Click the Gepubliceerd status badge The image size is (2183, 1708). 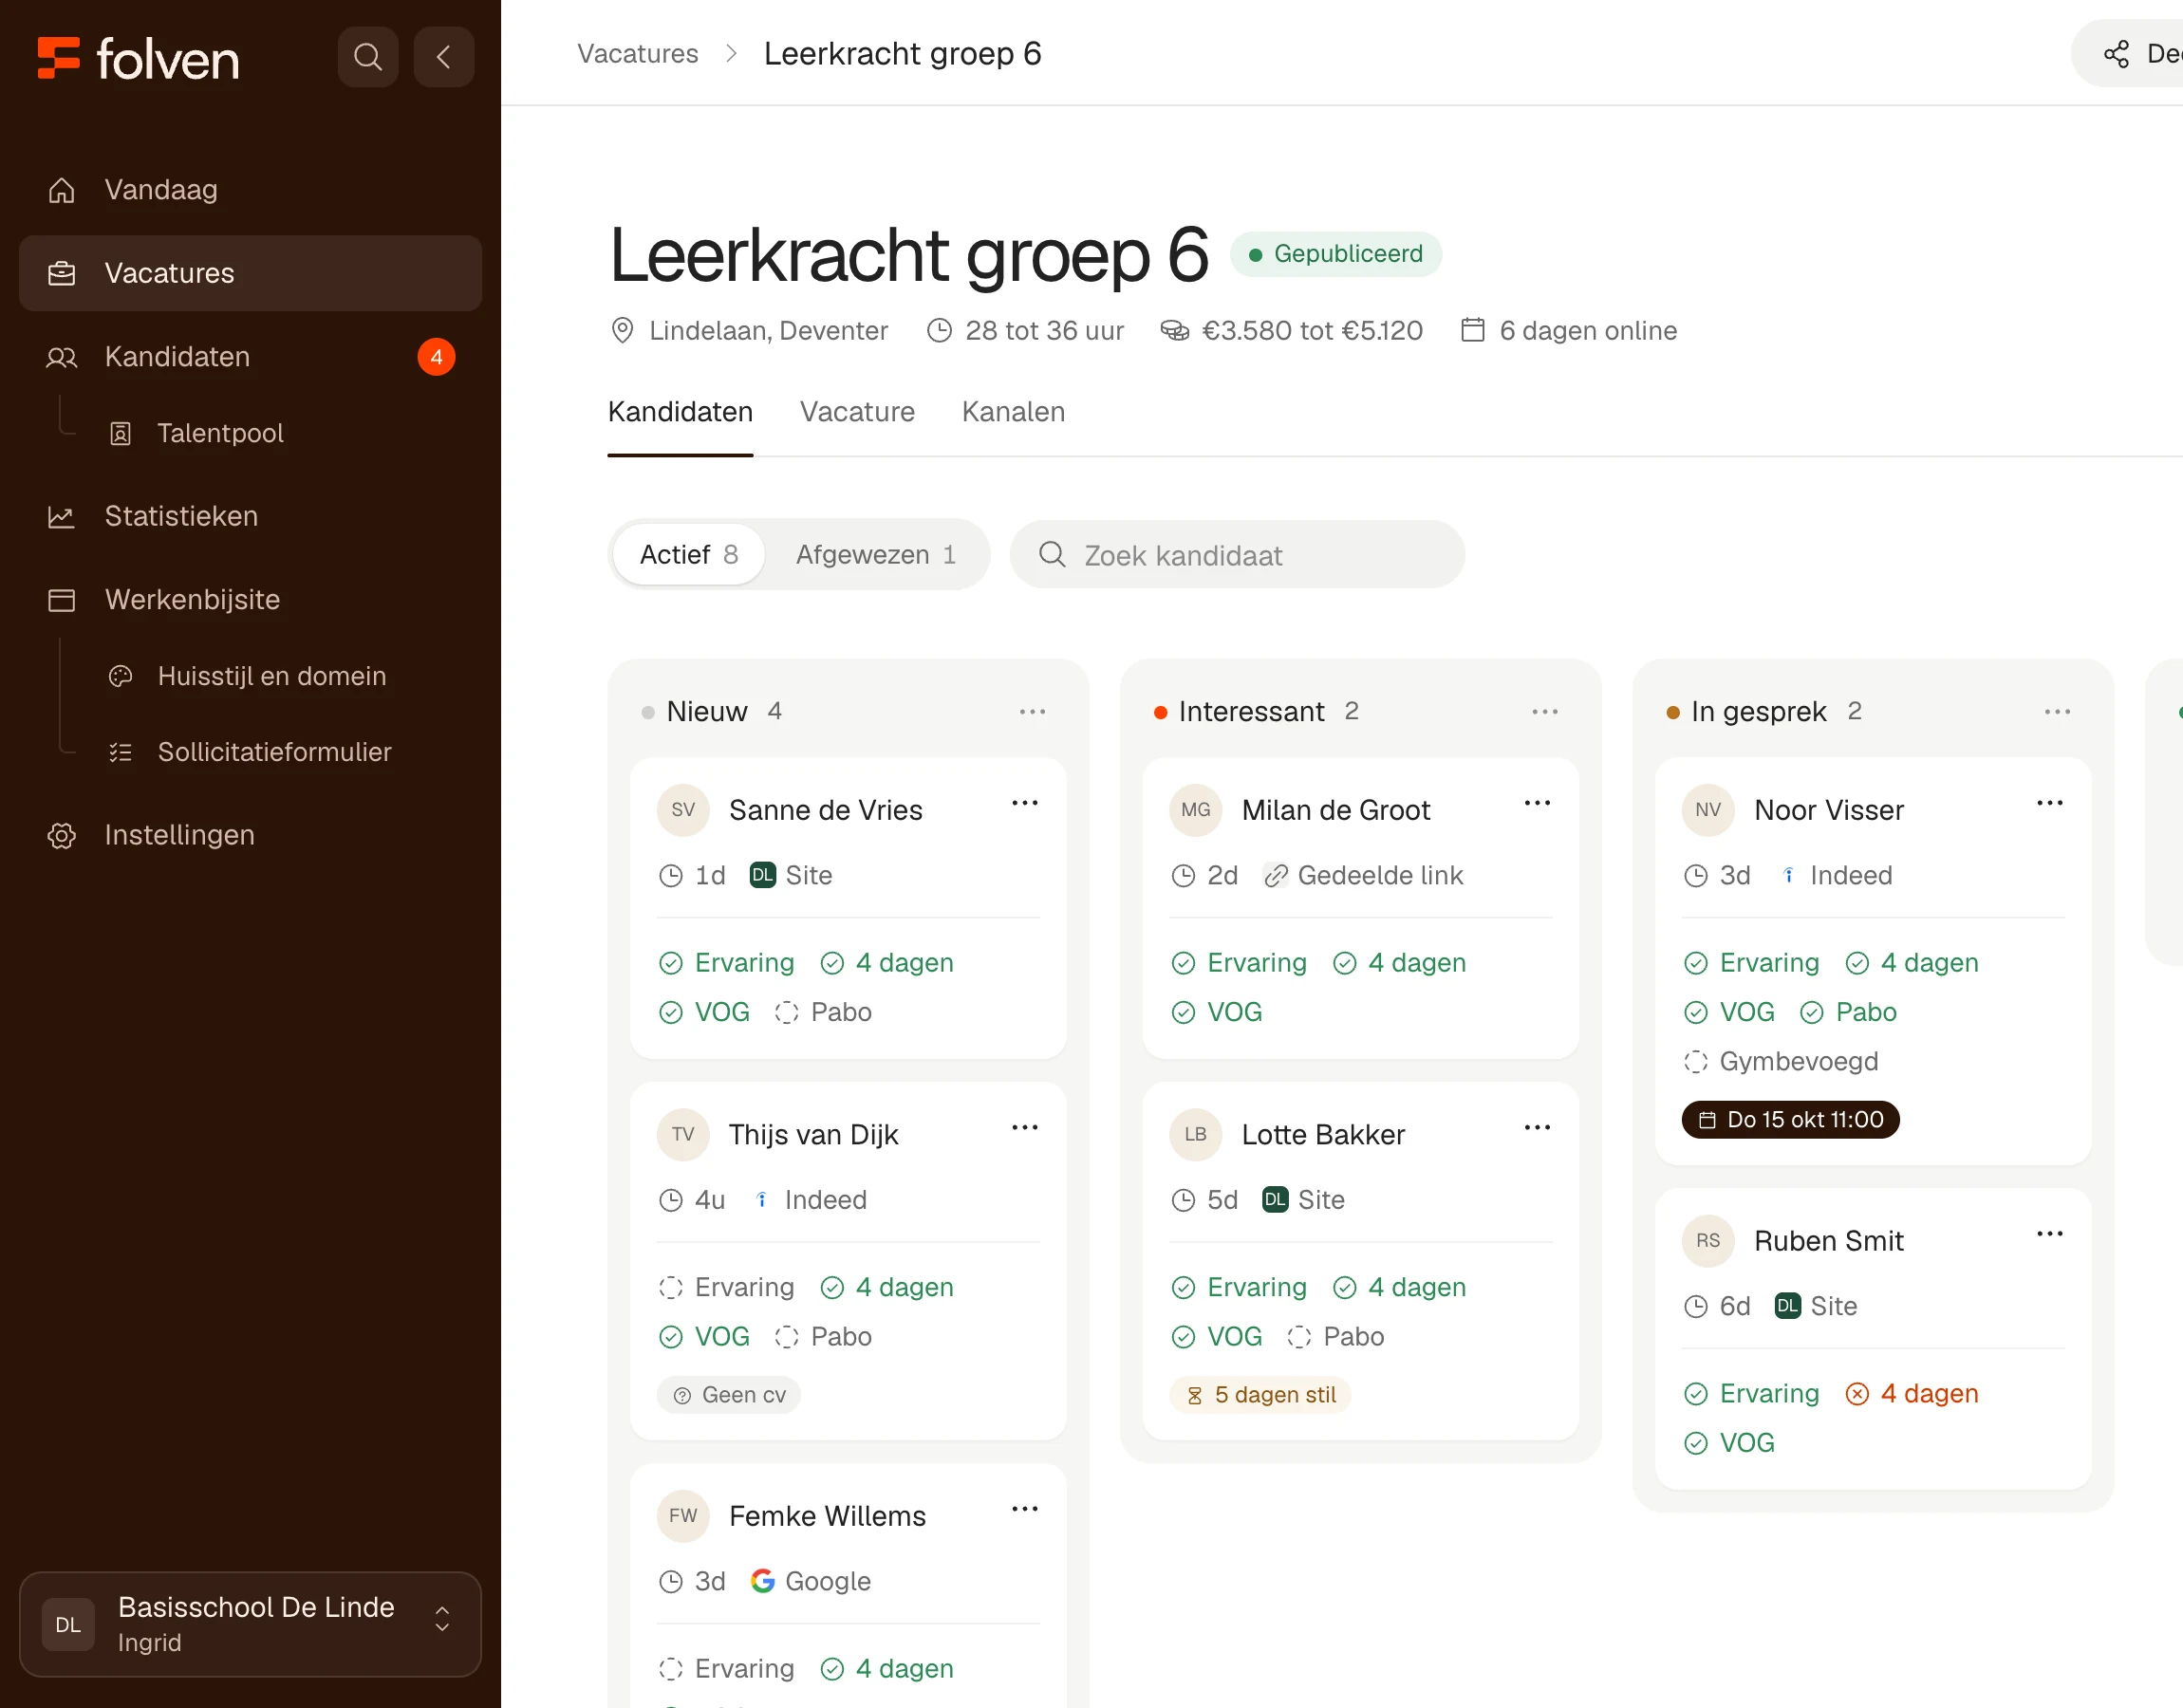pyautogui.click(x=1335, y=254)
